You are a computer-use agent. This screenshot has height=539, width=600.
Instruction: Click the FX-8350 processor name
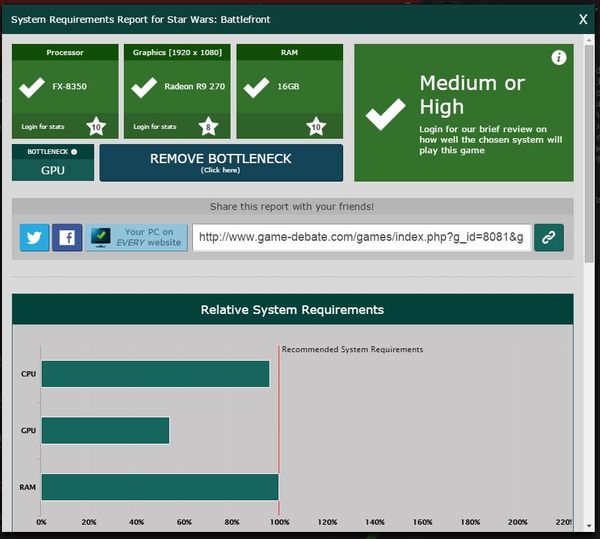tap(70, 86)
